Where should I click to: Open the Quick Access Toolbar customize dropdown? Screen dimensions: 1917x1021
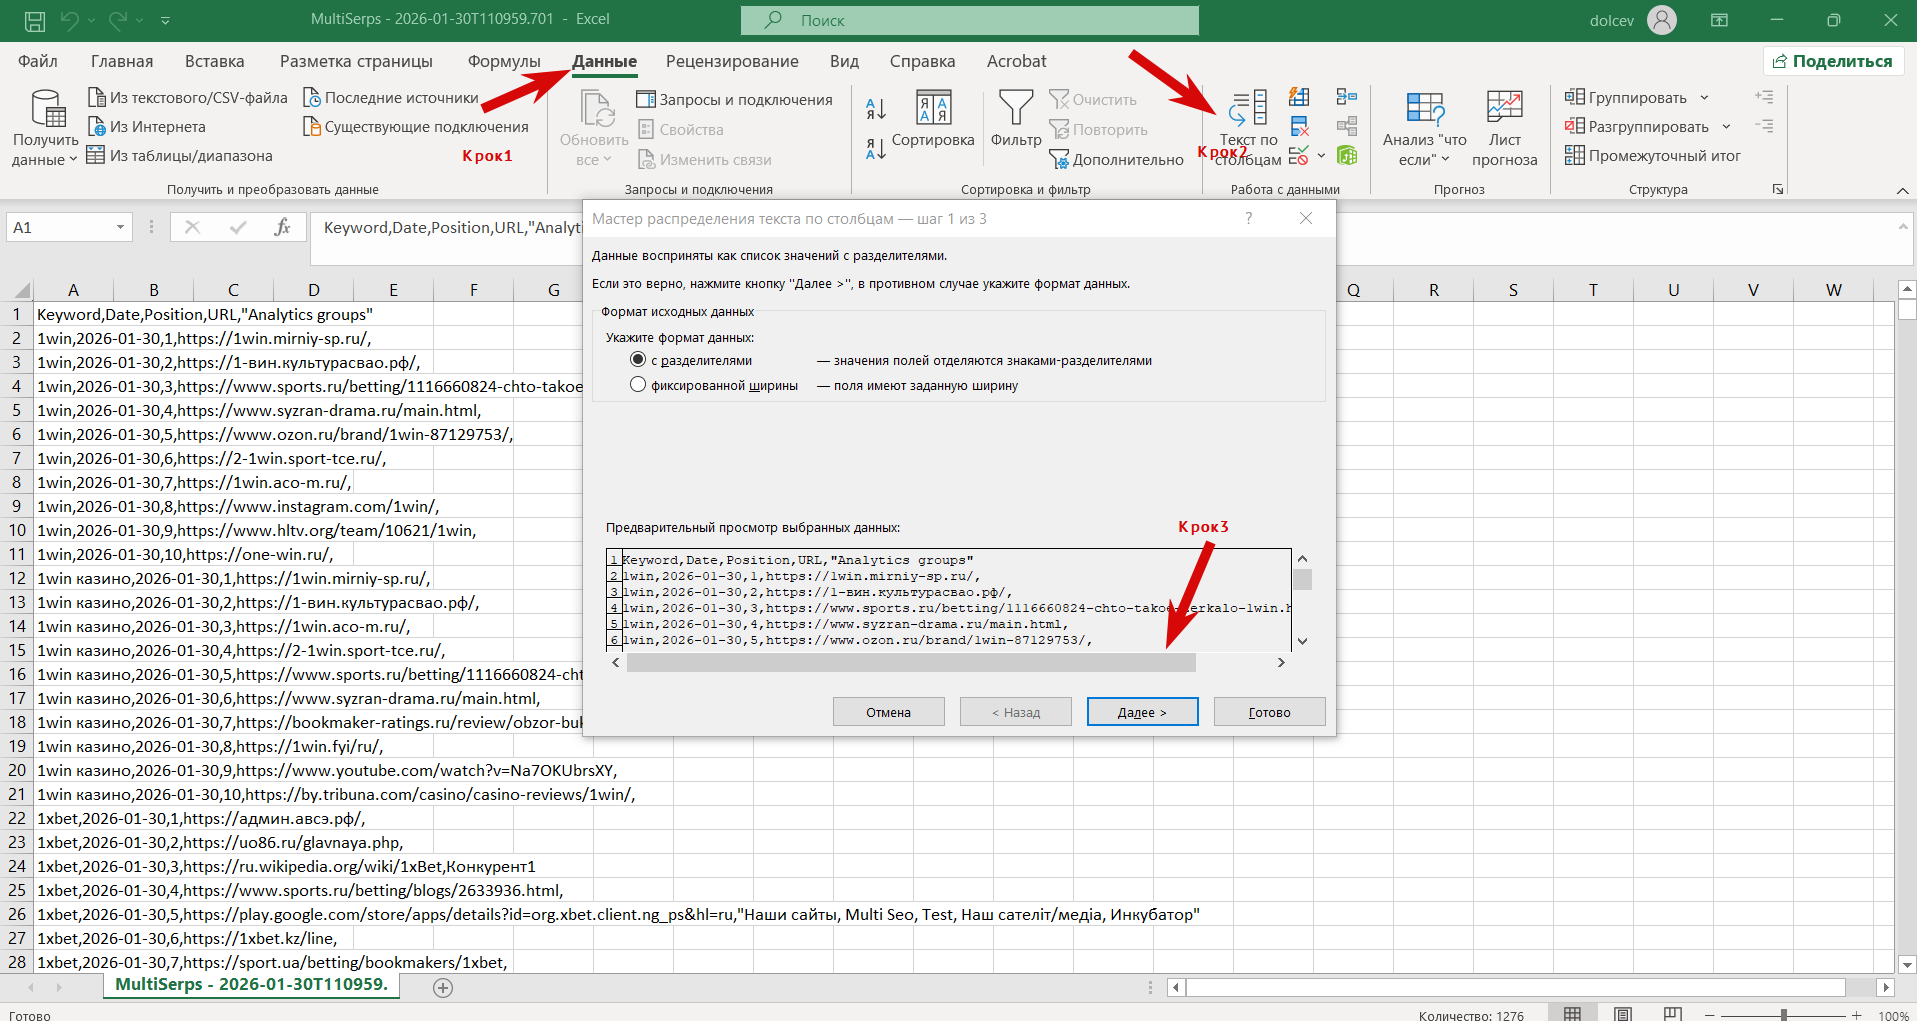(x=166, y=20)
